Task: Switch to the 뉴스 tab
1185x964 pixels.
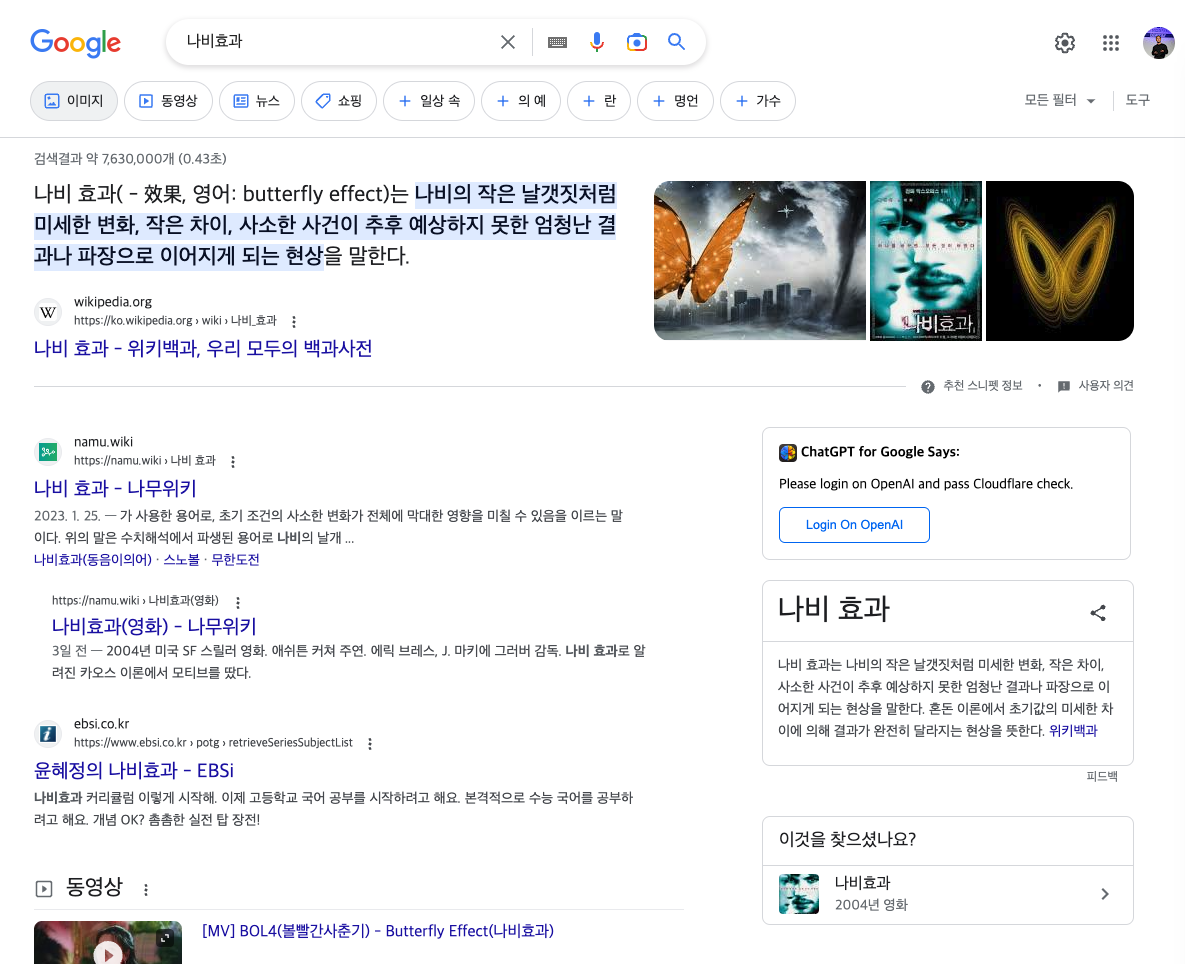Action: pos(257,100)
